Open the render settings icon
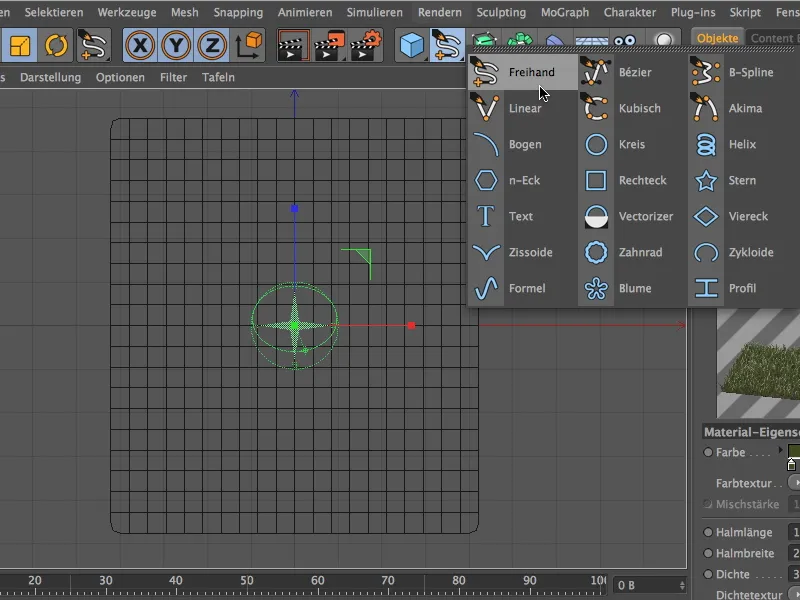 (364, 45)
